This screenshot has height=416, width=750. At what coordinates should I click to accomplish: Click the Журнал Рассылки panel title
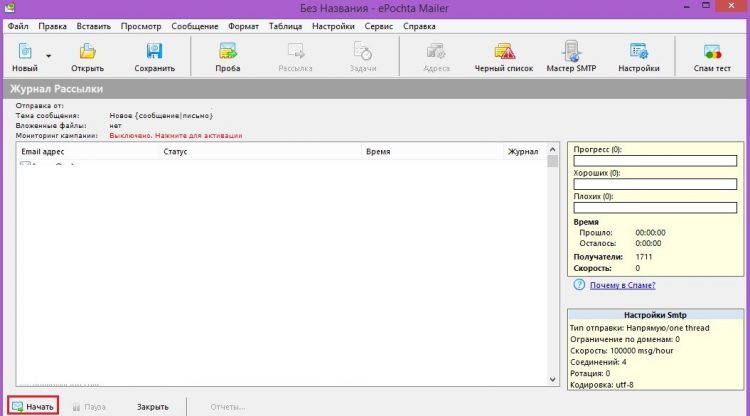pos(56,89)
